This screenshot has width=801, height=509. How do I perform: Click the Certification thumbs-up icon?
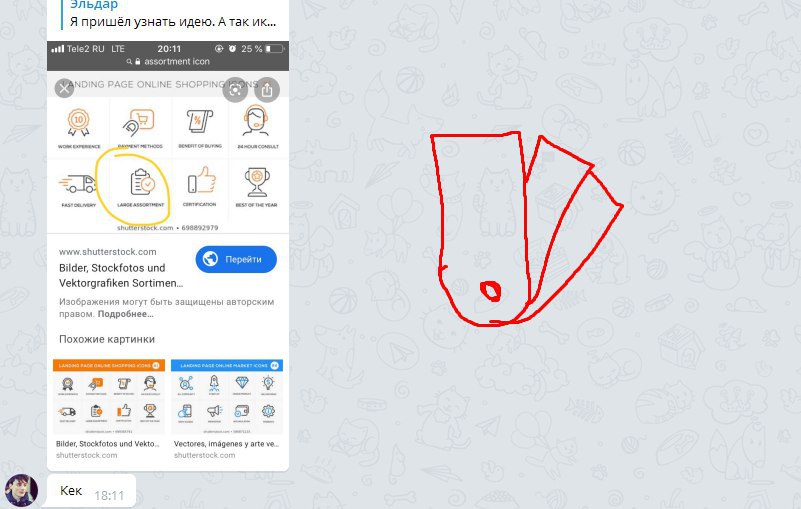coord(201,180)
